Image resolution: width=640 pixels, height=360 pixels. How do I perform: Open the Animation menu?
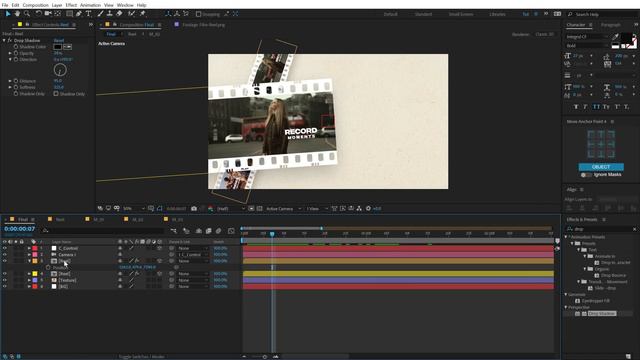coord(90,5)
